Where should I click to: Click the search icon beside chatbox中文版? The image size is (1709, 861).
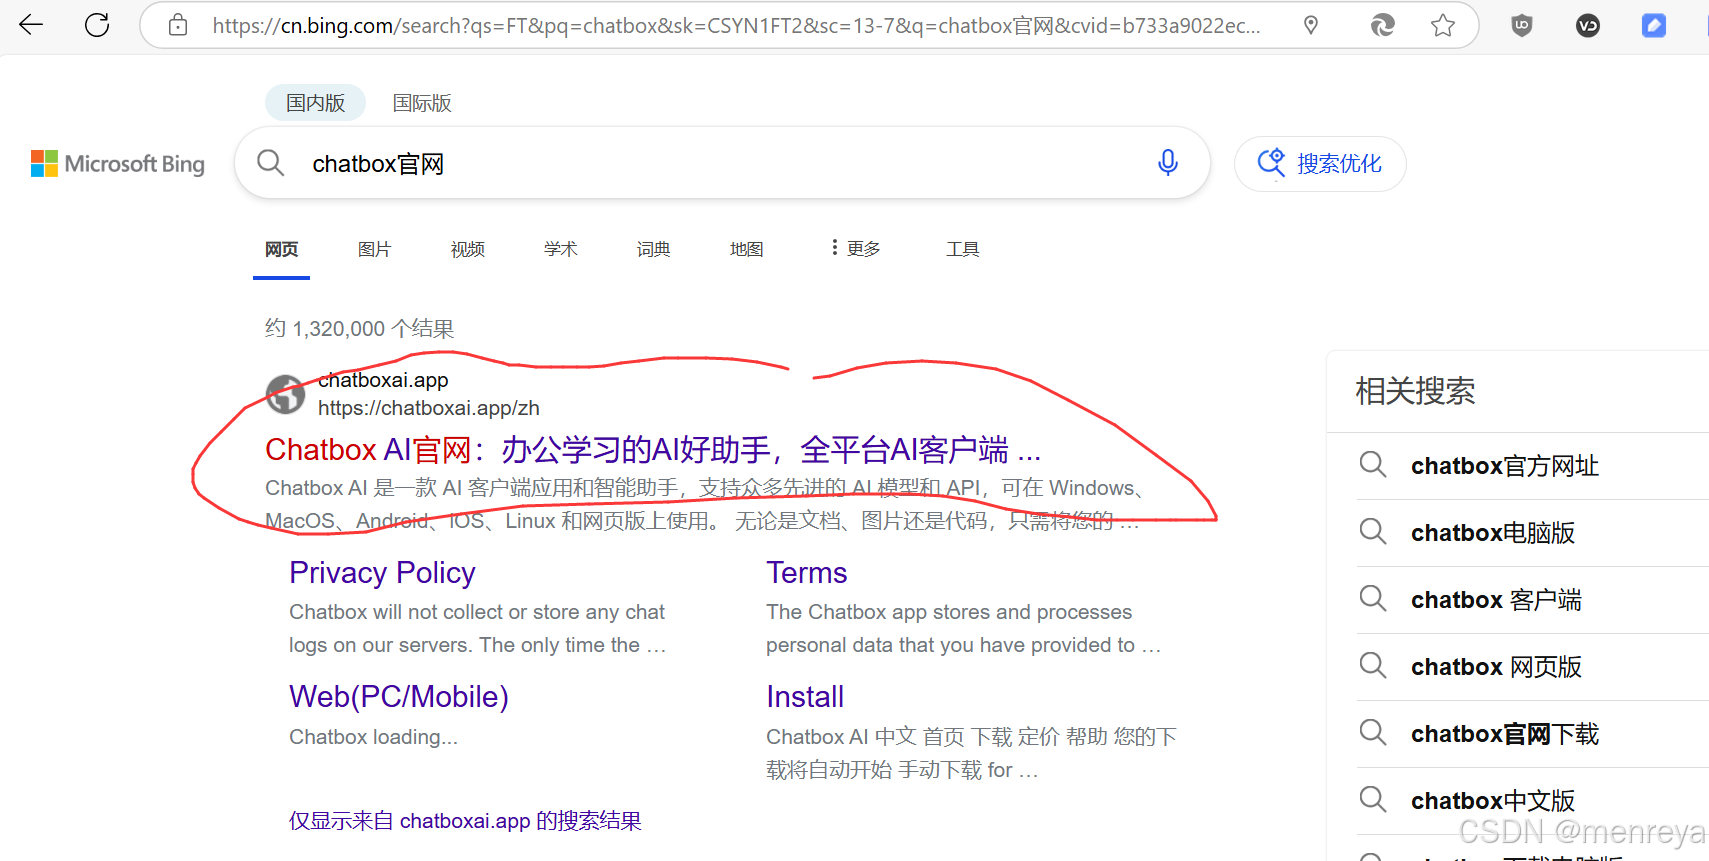pos(1373,800)
